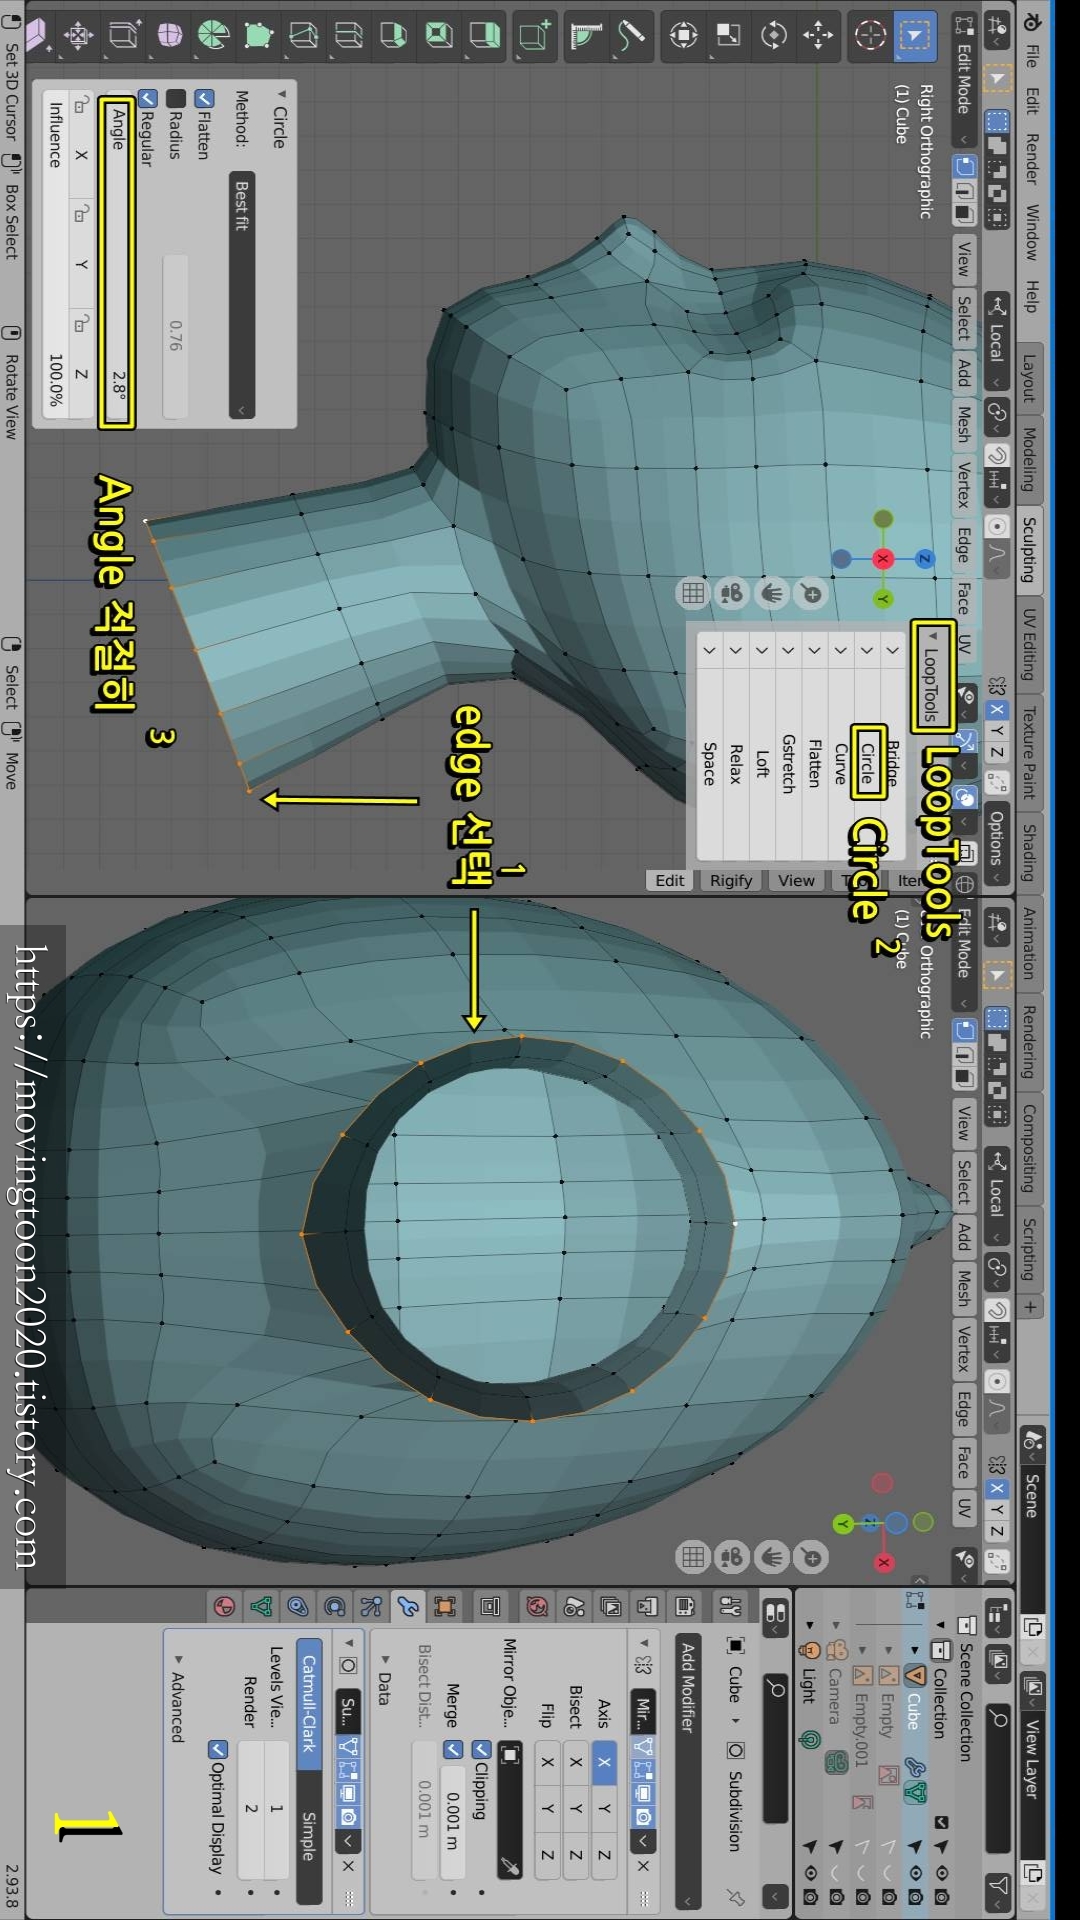Toggle the Mirror modifier Merge checkbox
This screenshot has height=1920, width=1080.
pyautogui.click(x=453, y=1749)
